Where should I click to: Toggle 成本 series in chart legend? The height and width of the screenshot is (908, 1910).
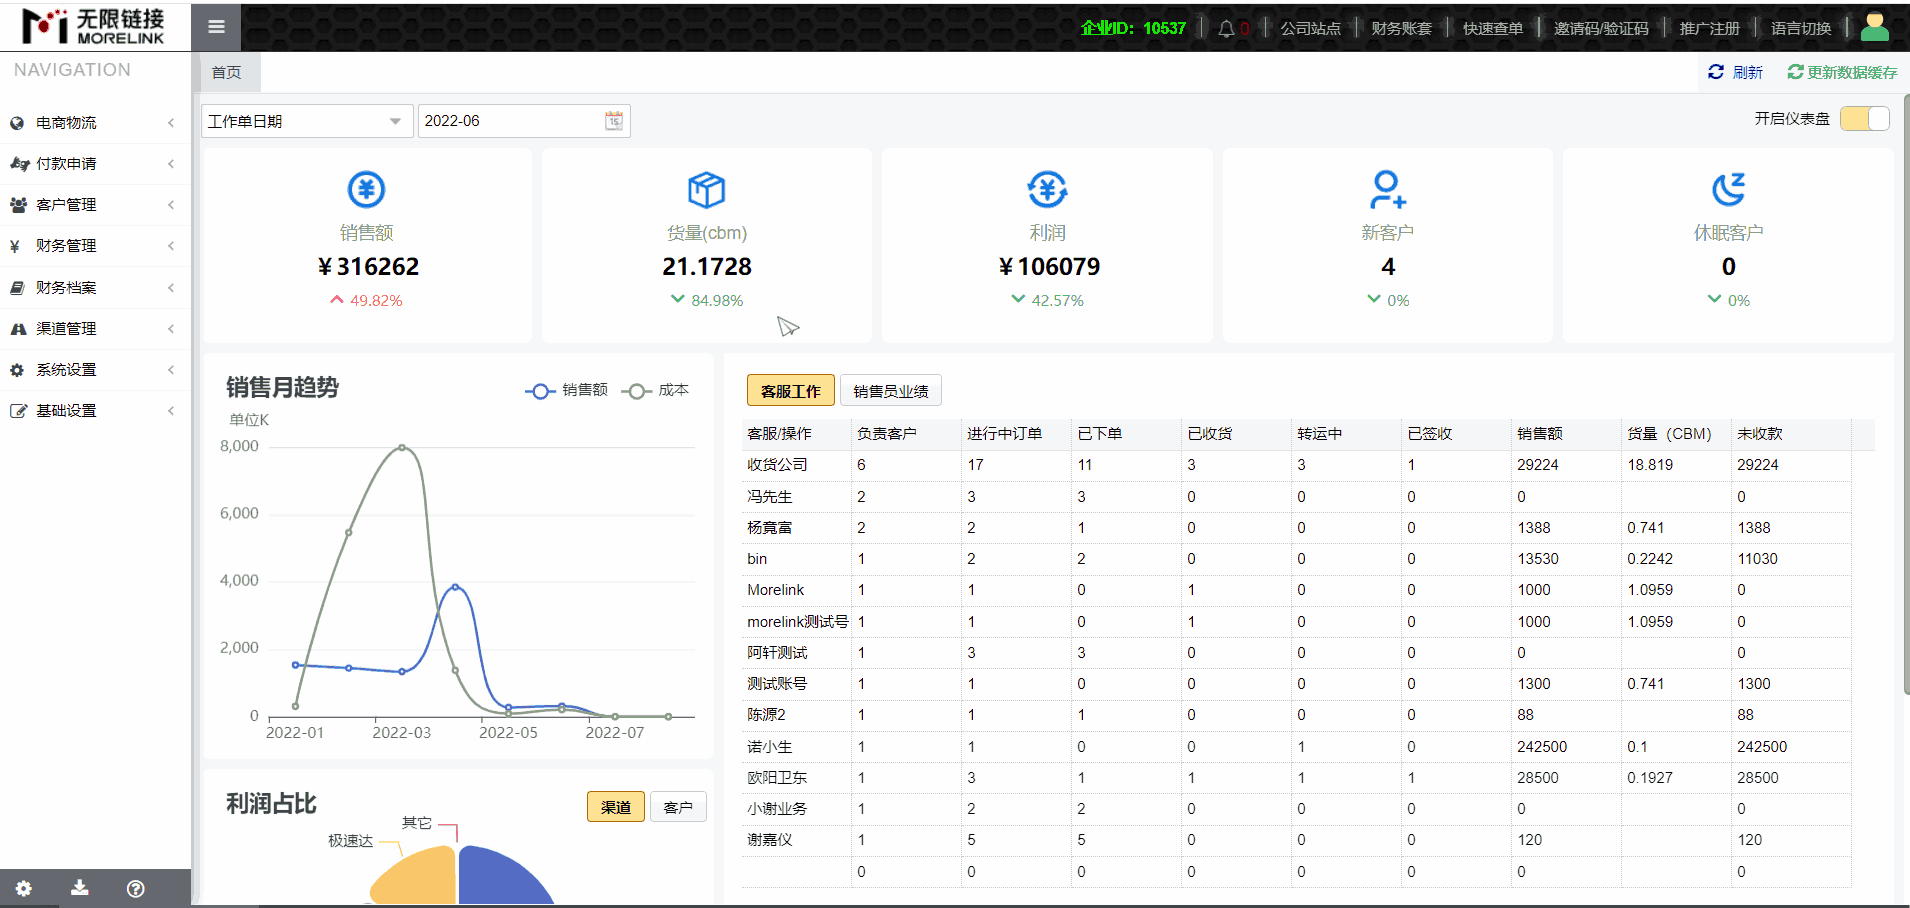[x=656, y=390]
